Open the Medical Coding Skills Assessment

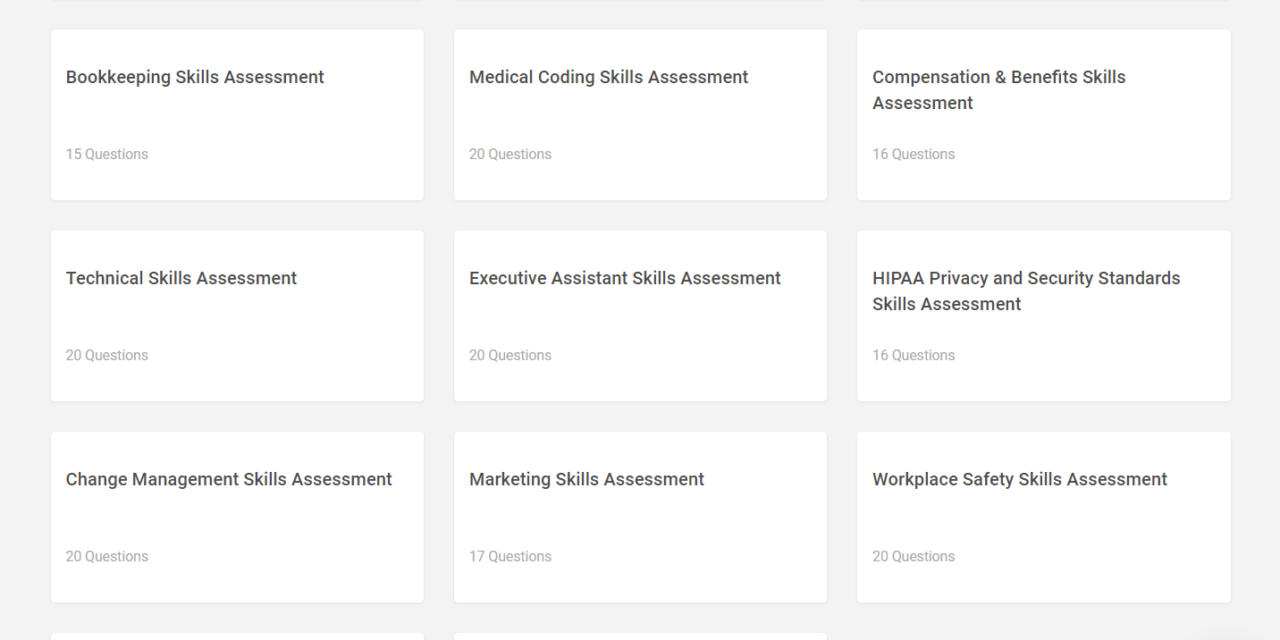pyautogui.click(x=608, y=77)
